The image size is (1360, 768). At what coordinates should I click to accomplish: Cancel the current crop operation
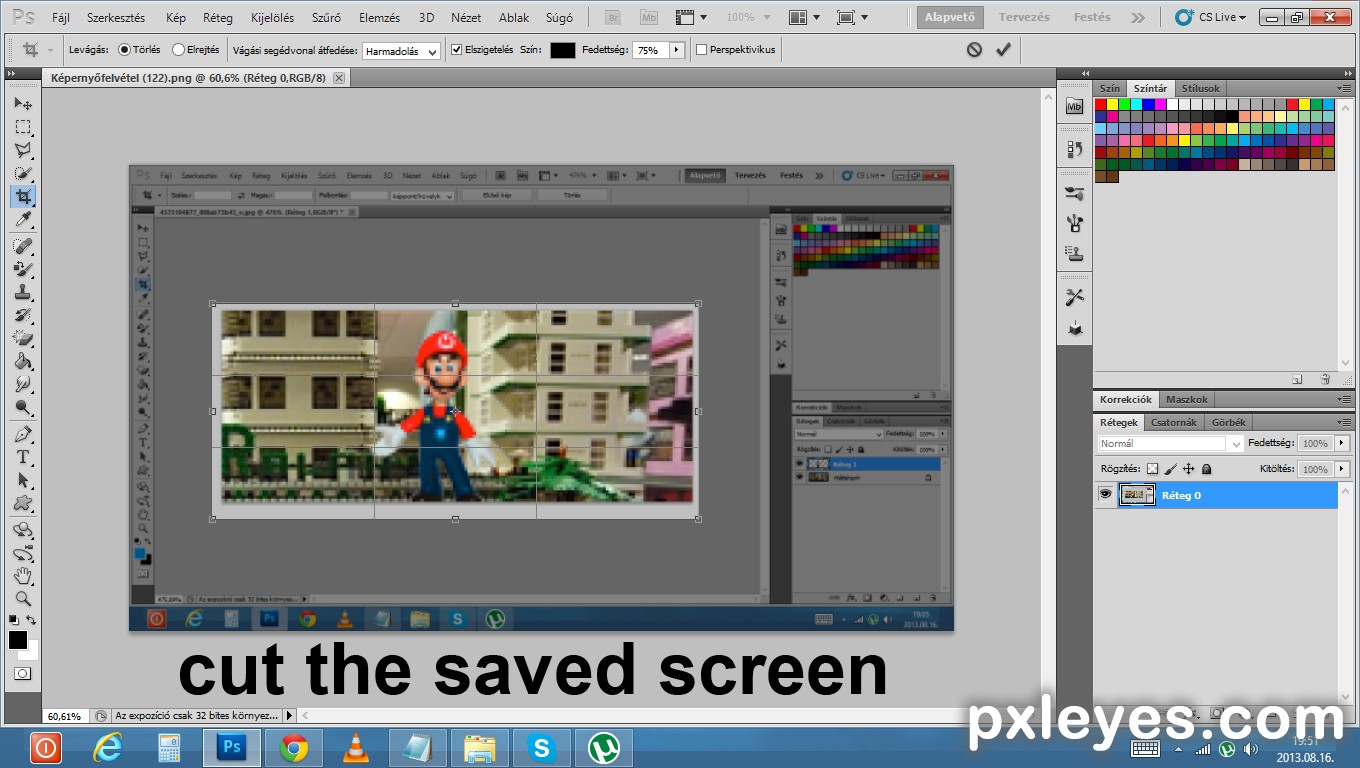pyautogui.click(x=974, y=49)
